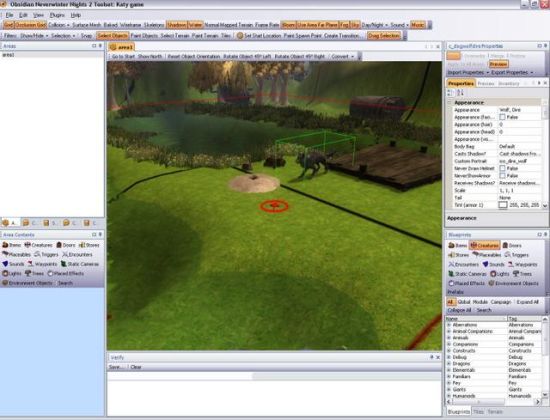Choose the Doors blueprint icon
This screenshot has height=420, width=550.
(x=512, y=245)
